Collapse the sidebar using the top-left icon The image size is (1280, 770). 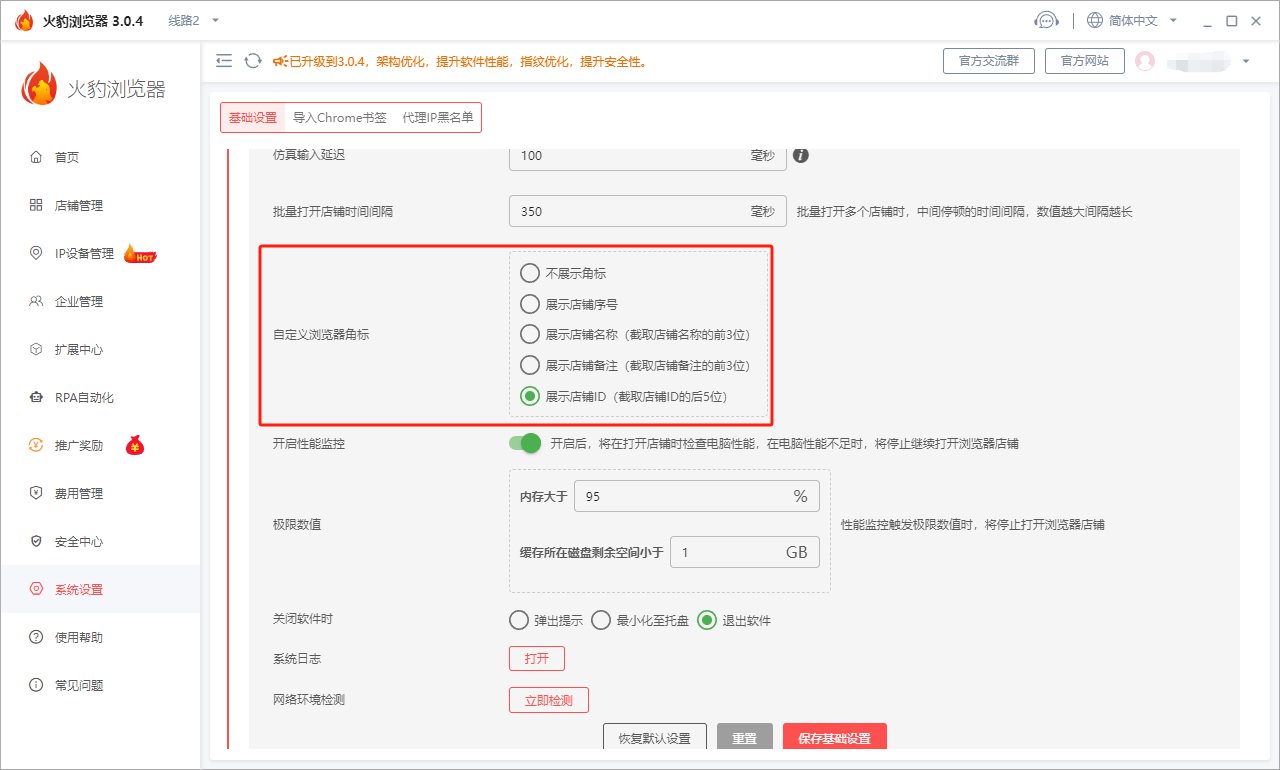(x=224, y=60)
